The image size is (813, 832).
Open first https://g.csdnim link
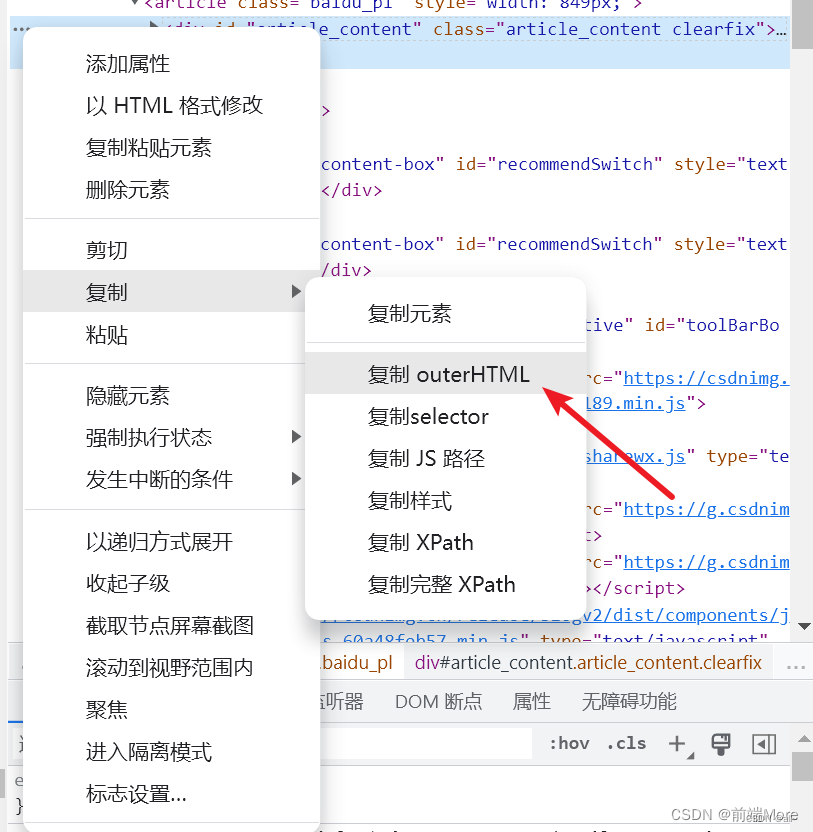706,509
